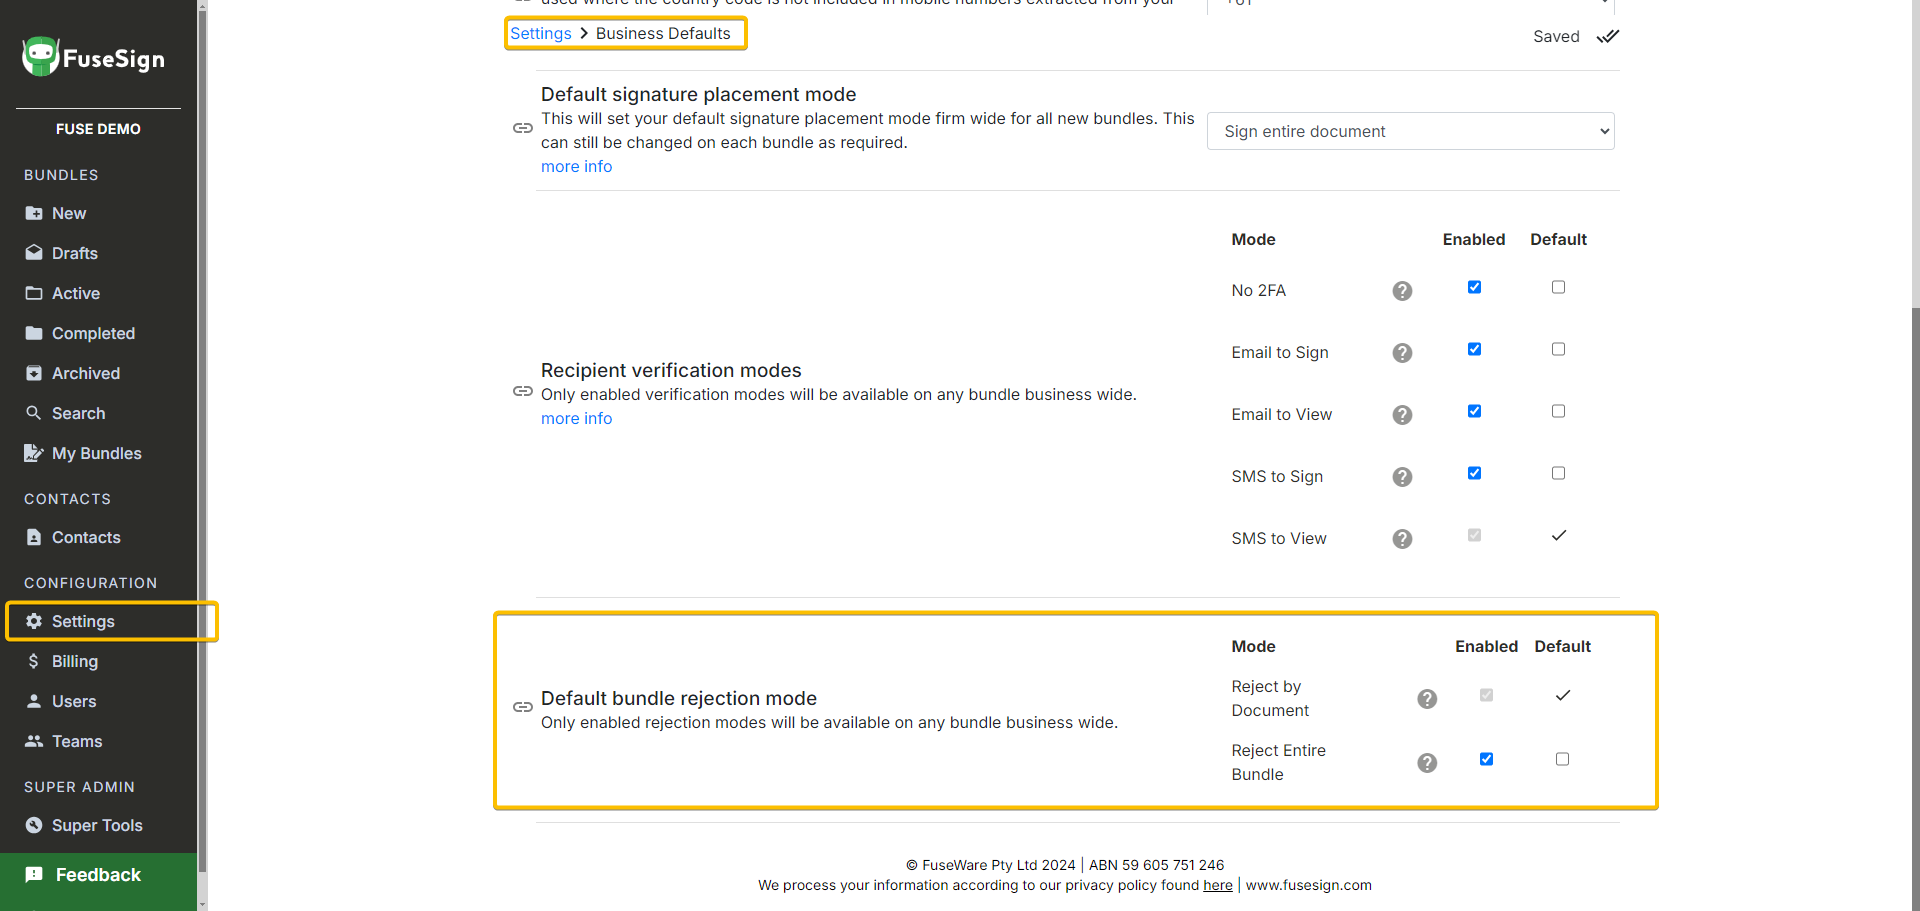This screenshot has height=911, width=1920.
Task: Click anchor link icon beside Recipient verification modes
Action: (522, 391)
